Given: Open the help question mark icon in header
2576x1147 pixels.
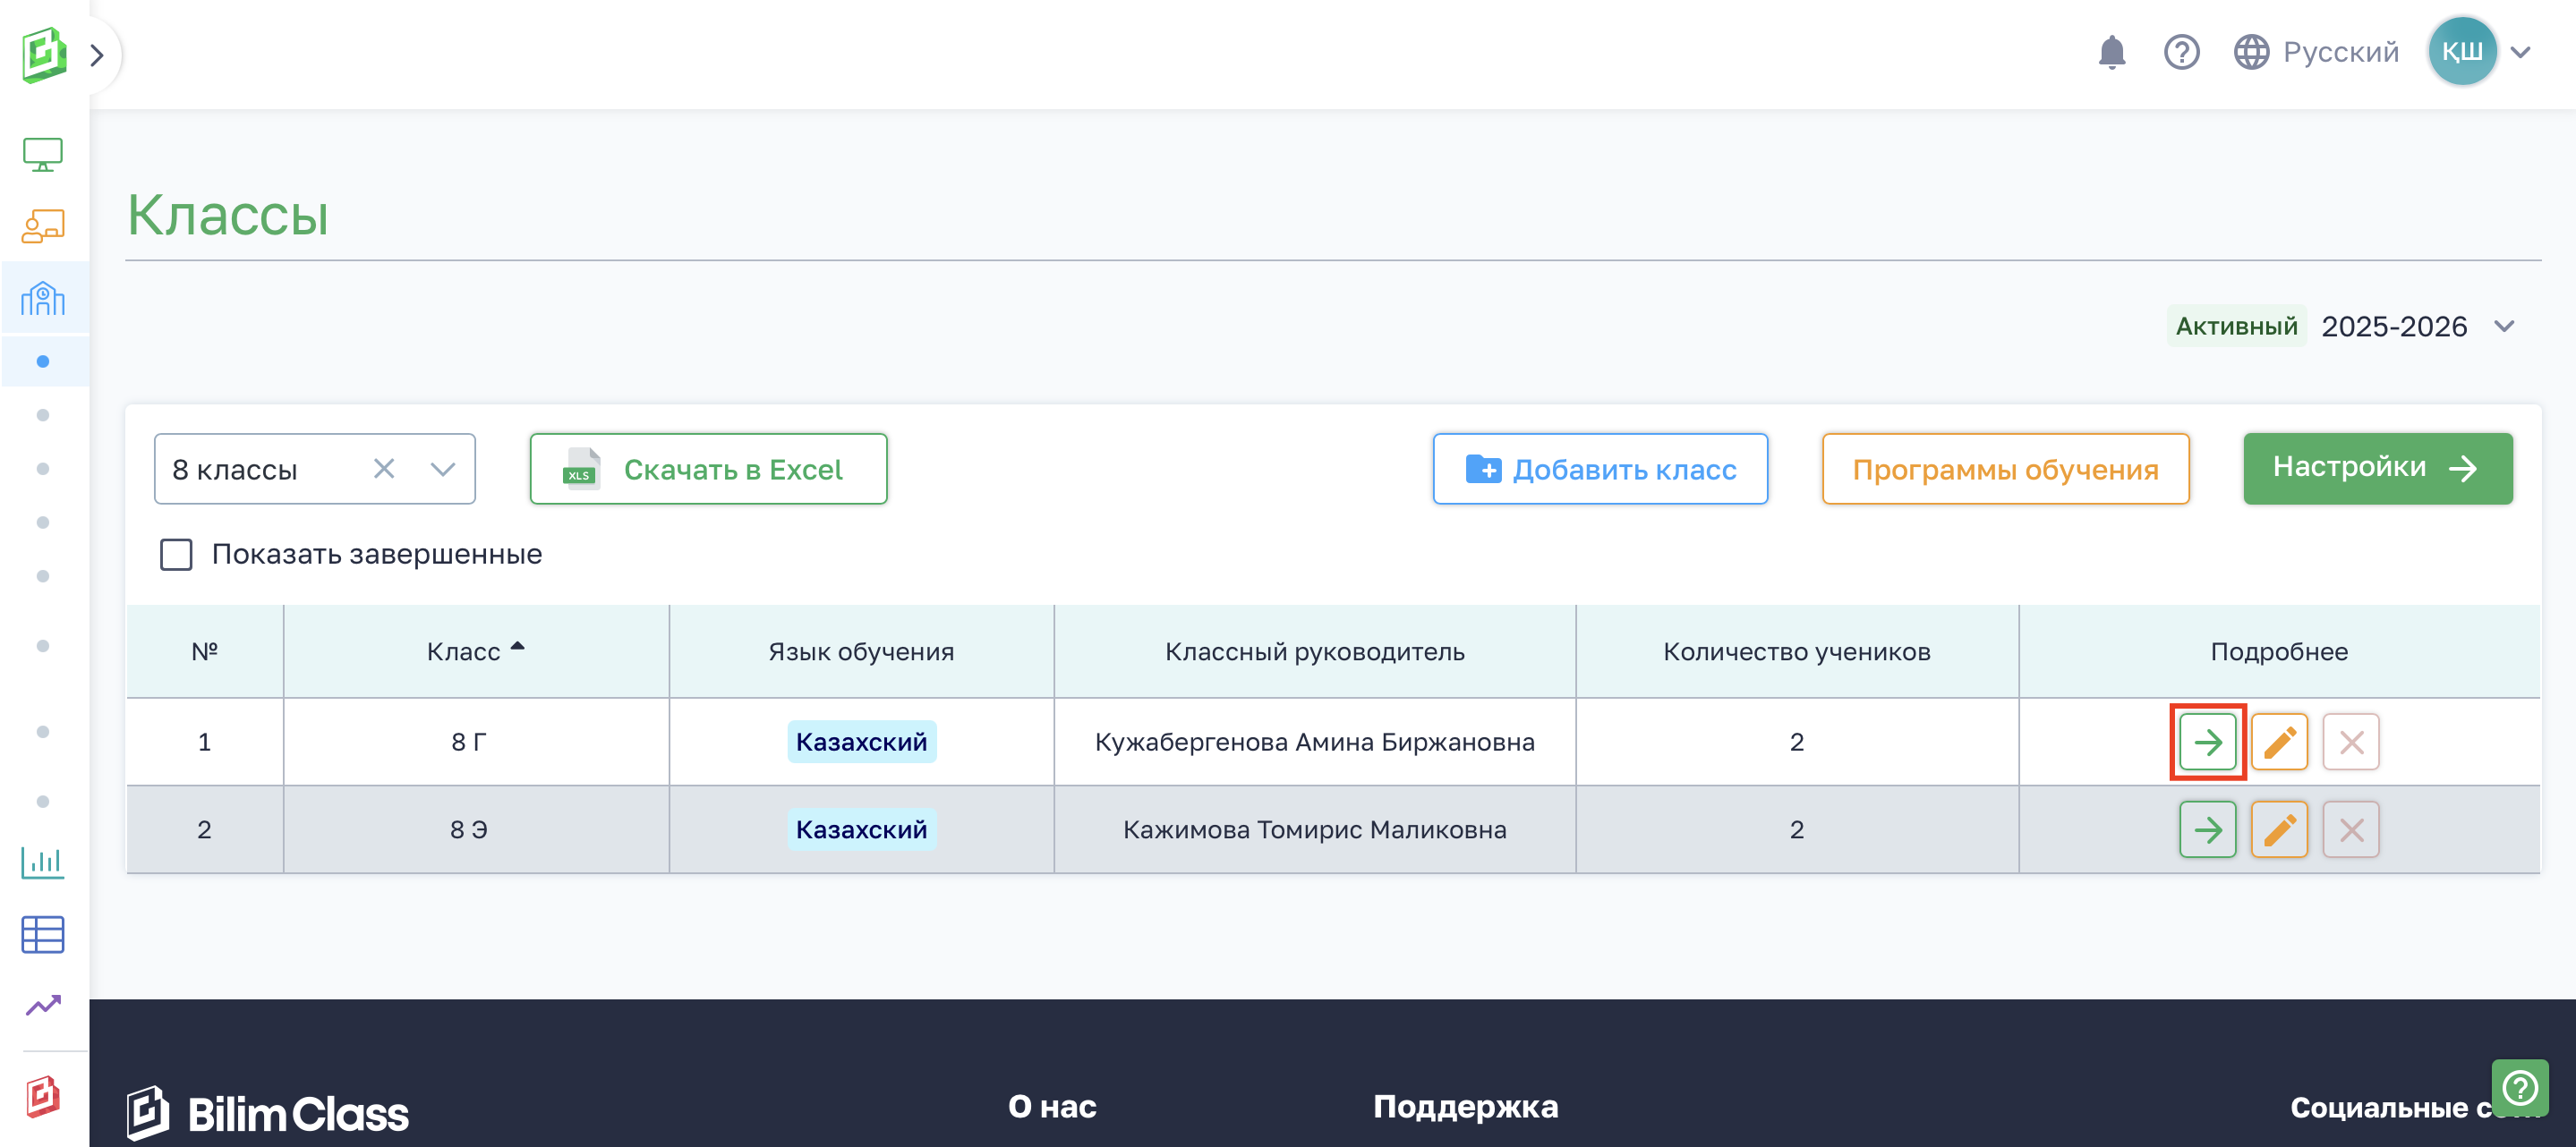Looking at the screenshot, I should click(x=2181, y=52).
